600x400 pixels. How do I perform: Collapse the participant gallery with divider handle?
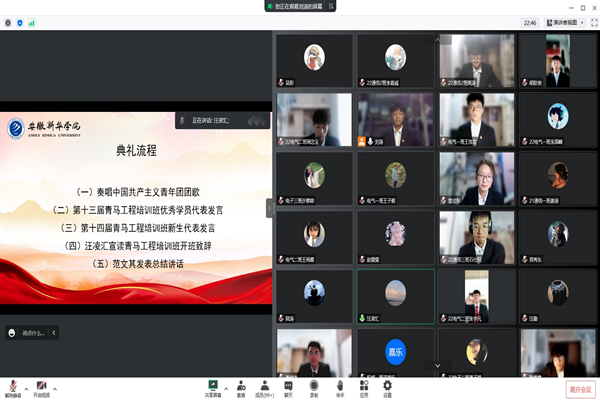point(268,207)
